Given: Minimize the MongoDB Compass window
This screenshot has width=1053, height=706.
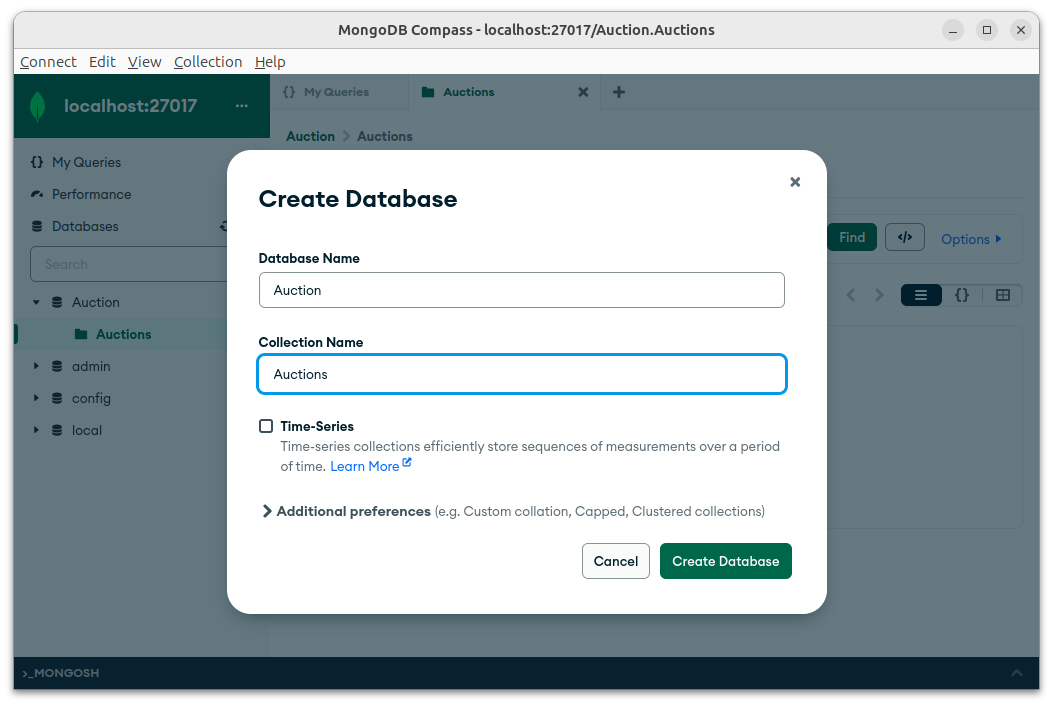Looking at the screenshot, I should (953, 30).
